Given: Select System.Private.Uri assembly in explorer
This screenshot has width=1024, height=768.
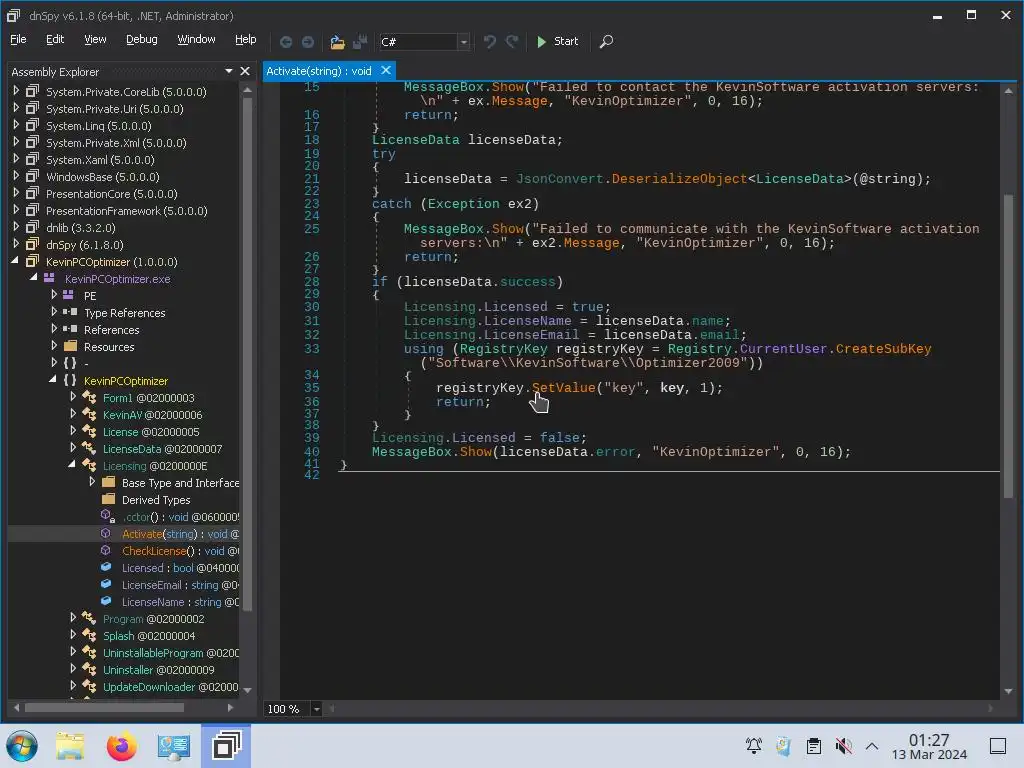Looking at the screenshot, I should point(114,109).
